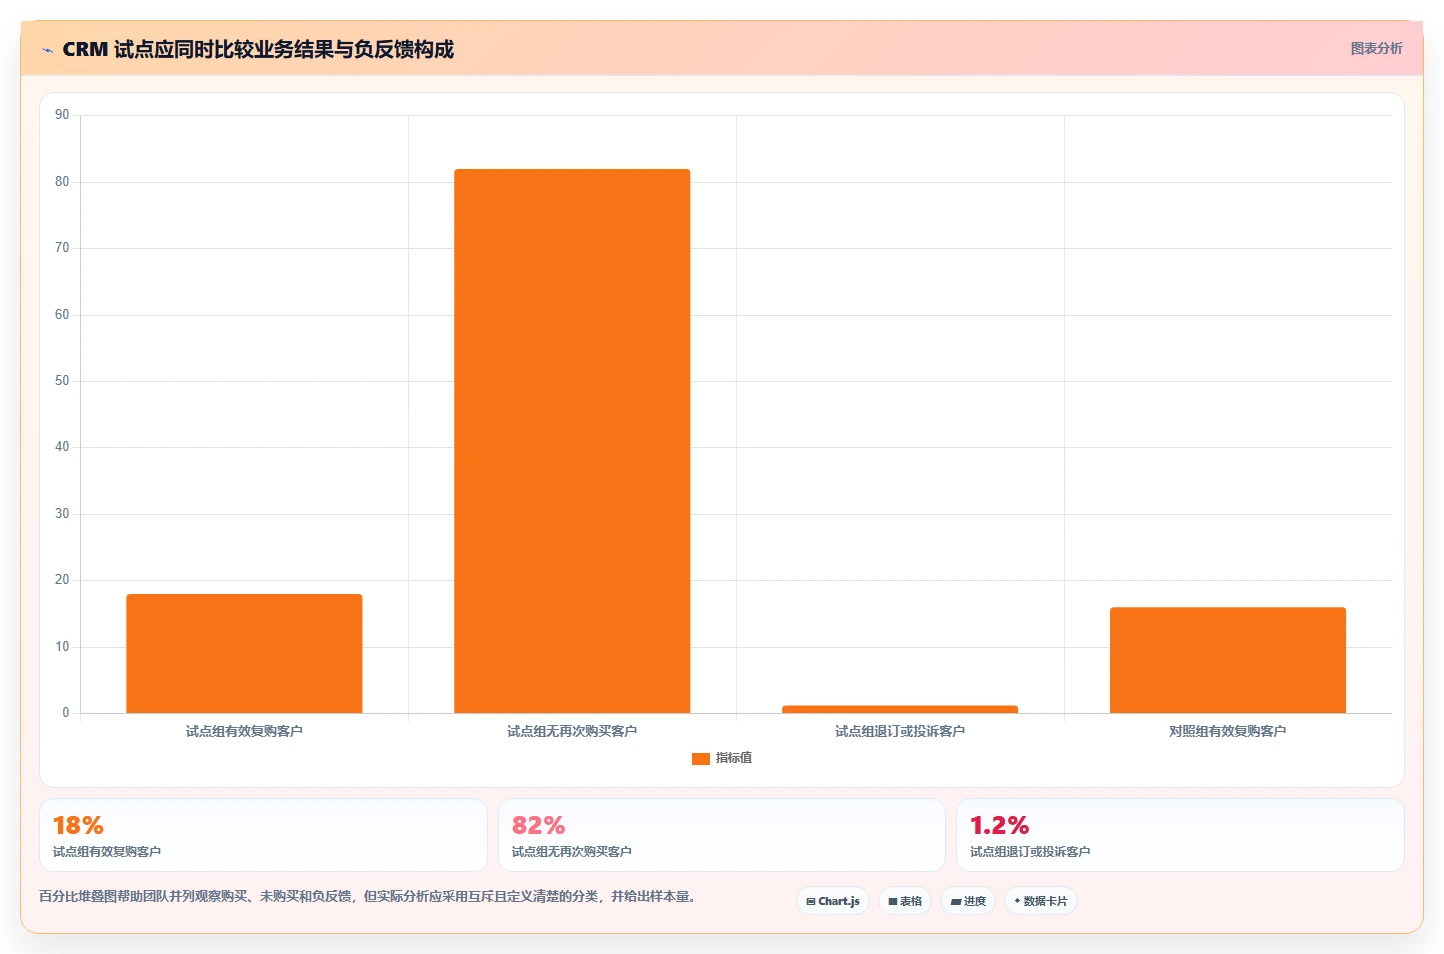Viewport: 1444px width, 954px height.
Task: Click the 82% stat card value
Action: pyautogui.click(x=538, y=825)
